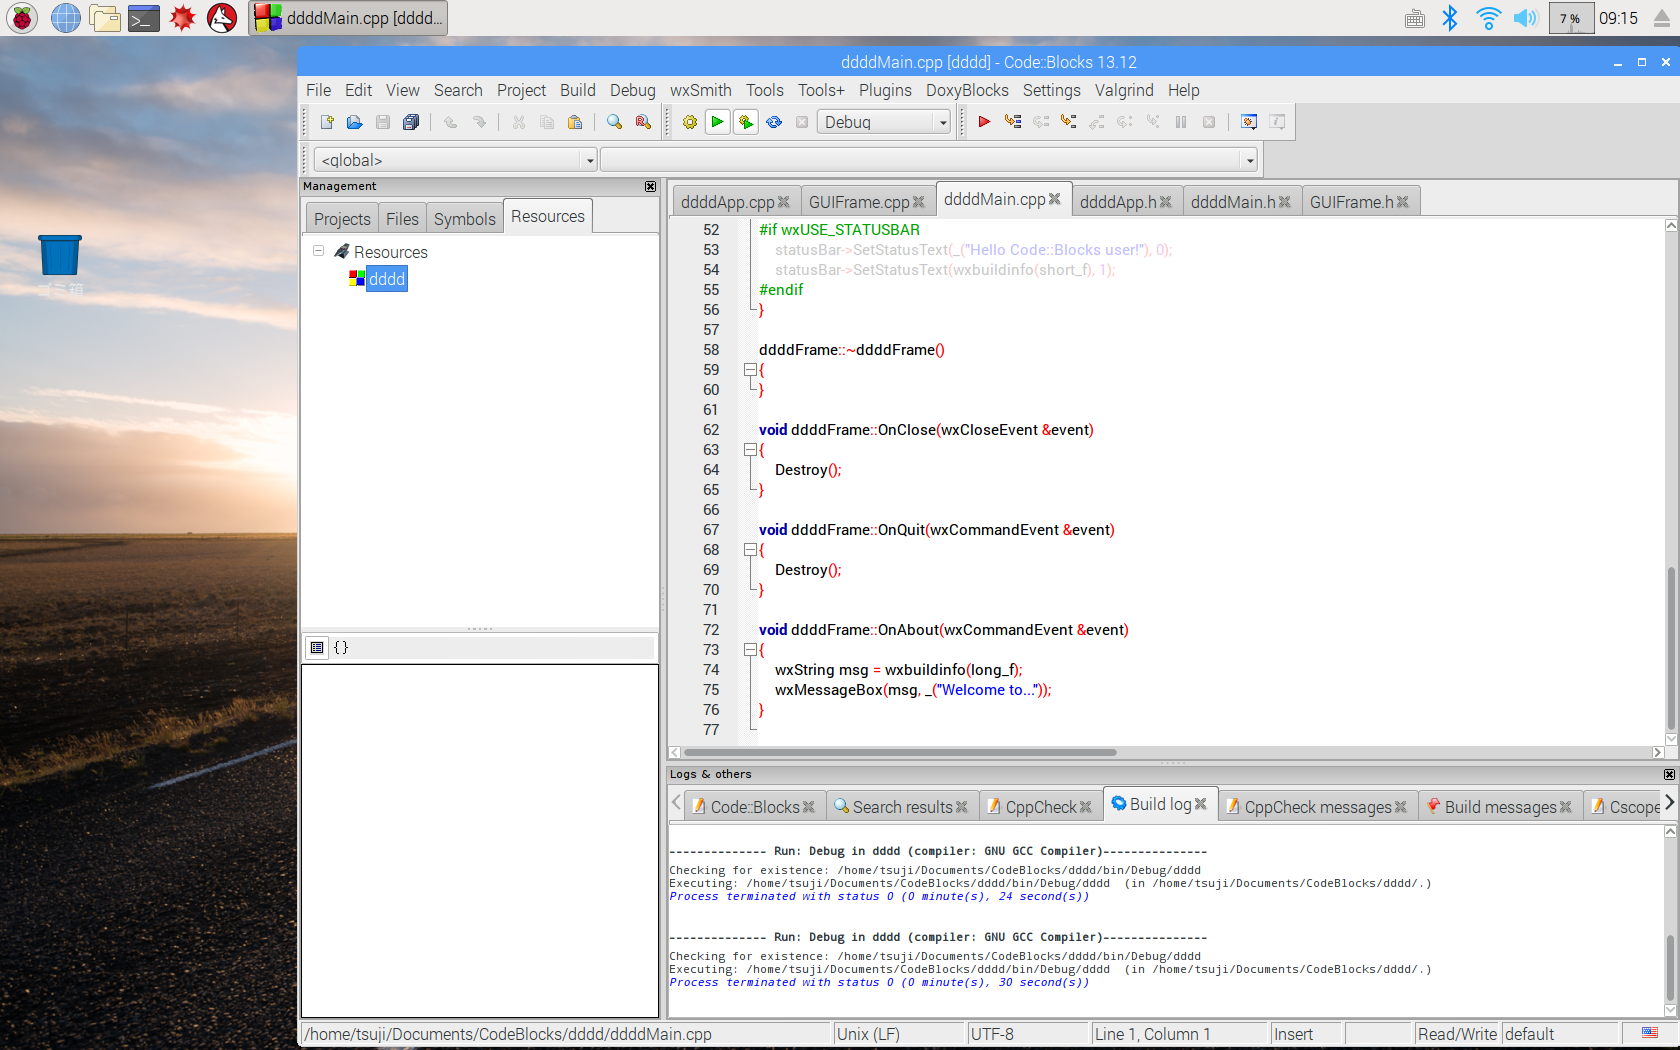Open the CppCheck messages log tab
This screenshot has height=1050, width=1680.
point(1317,807)
